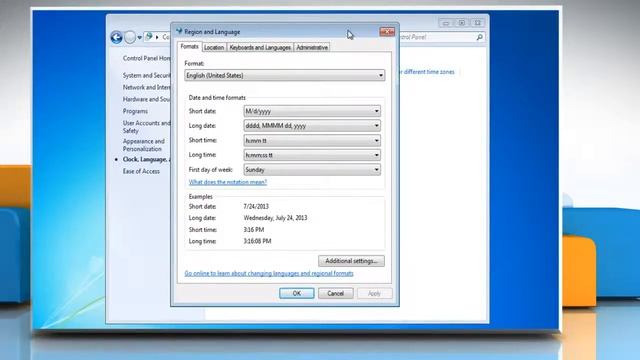The height and width of the screenshot is (360, 640).
Task: Click the Long time example 3:16:08 PM
Action: [257, 241]
